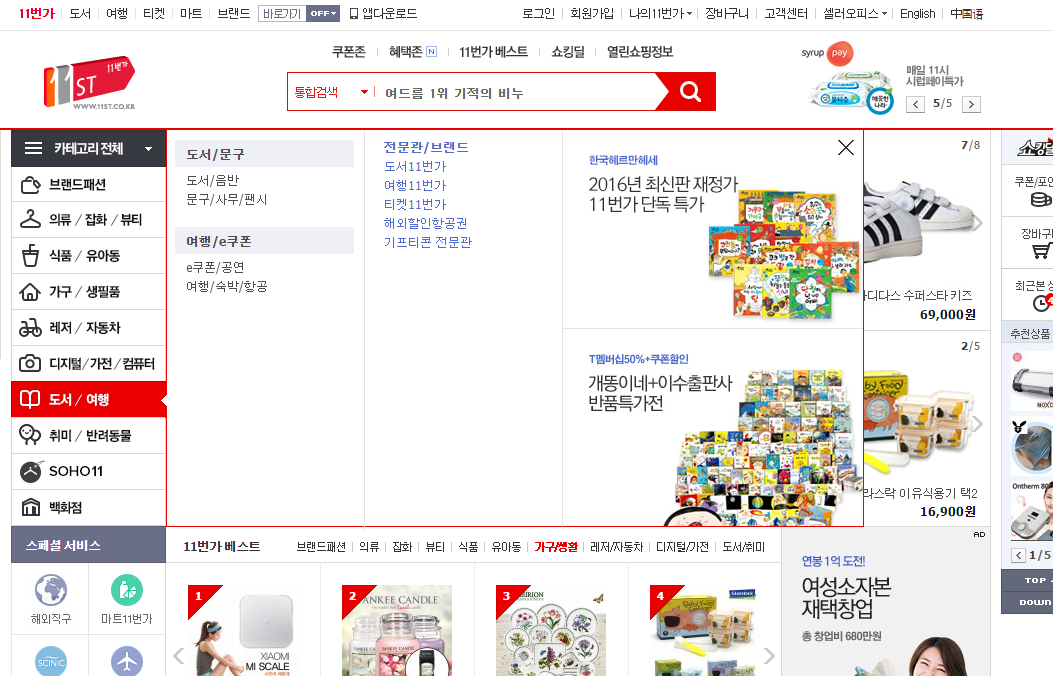The image size is (1053, 676).
Task: Click the airplane service icon
Action: pyautogui.click(x=127, y=662)
